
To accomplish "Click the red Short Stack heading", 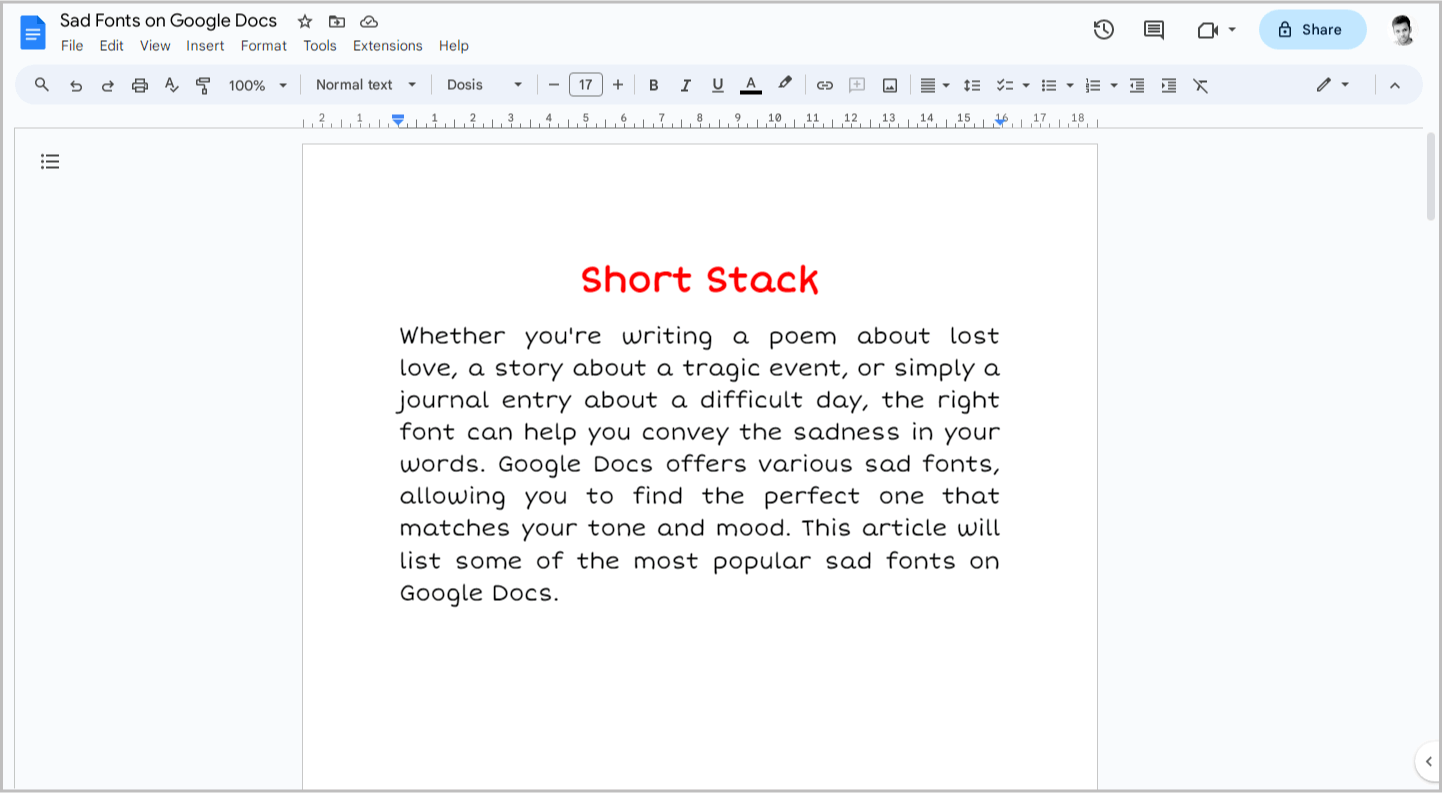I will [x=700, y=280].
